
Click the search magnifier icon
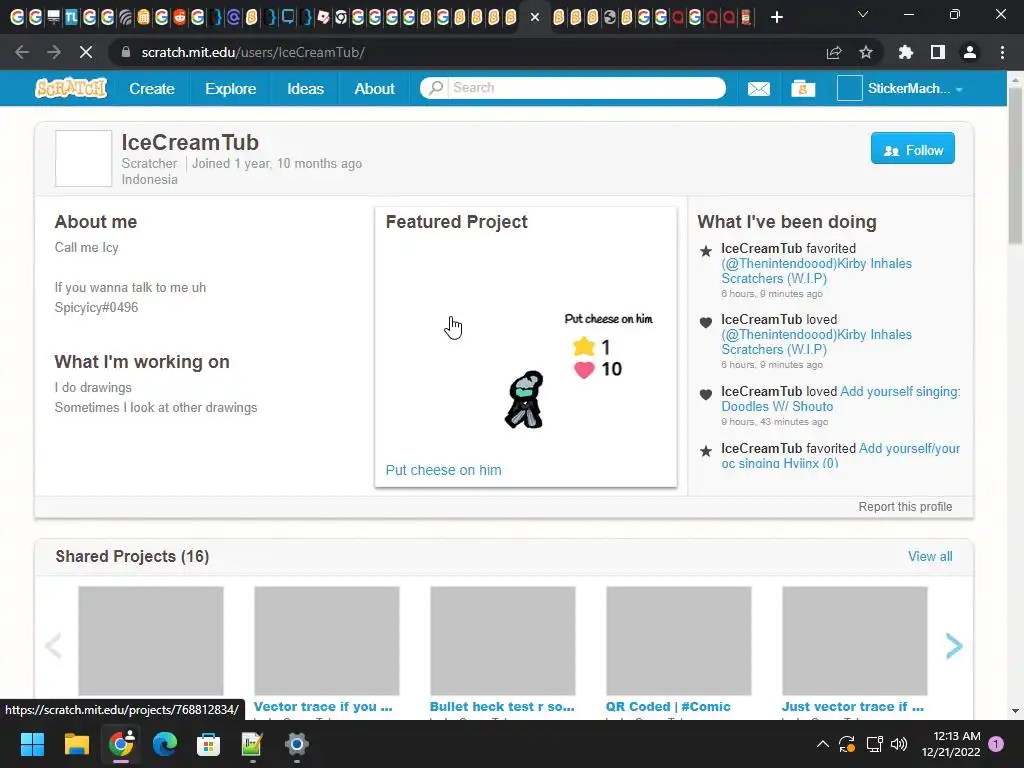click(x=436, y=88)
